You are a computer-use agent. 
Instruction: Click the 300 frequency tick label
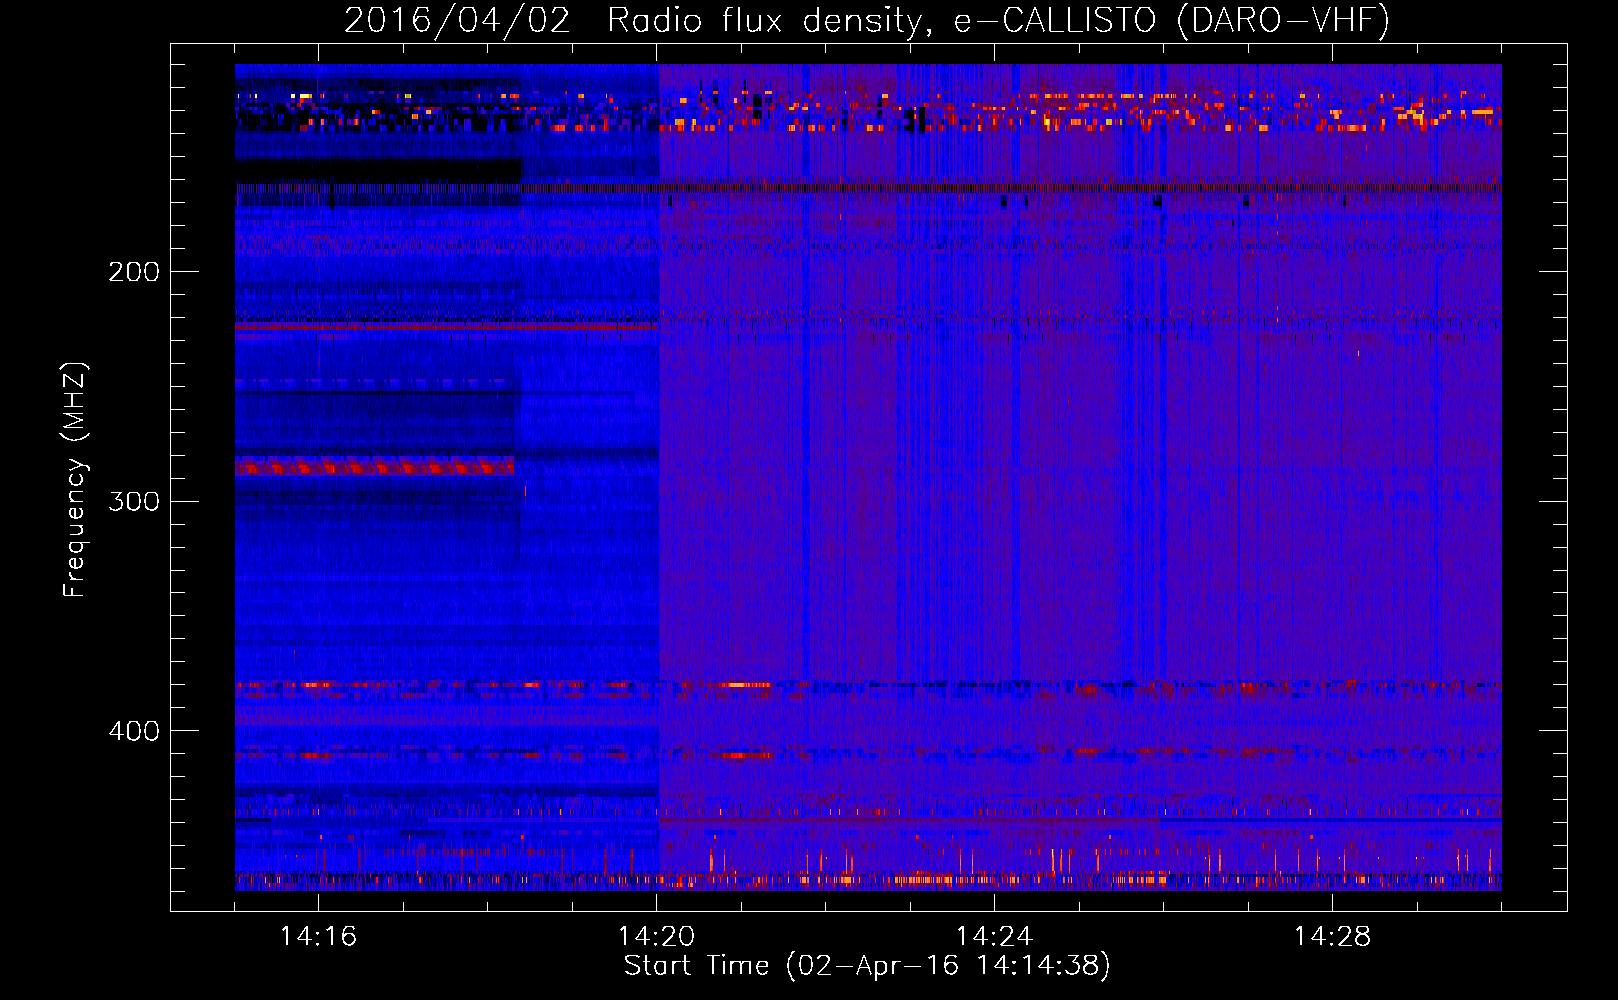pyautogui.click(x=134, y=501)
